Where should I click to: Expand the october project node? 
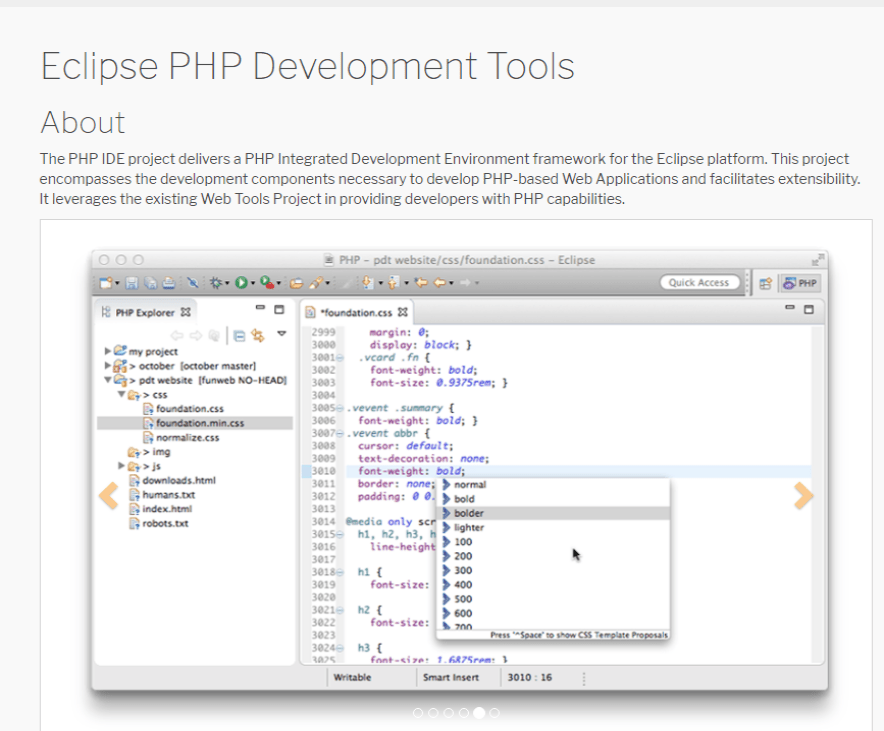(108, 366)
